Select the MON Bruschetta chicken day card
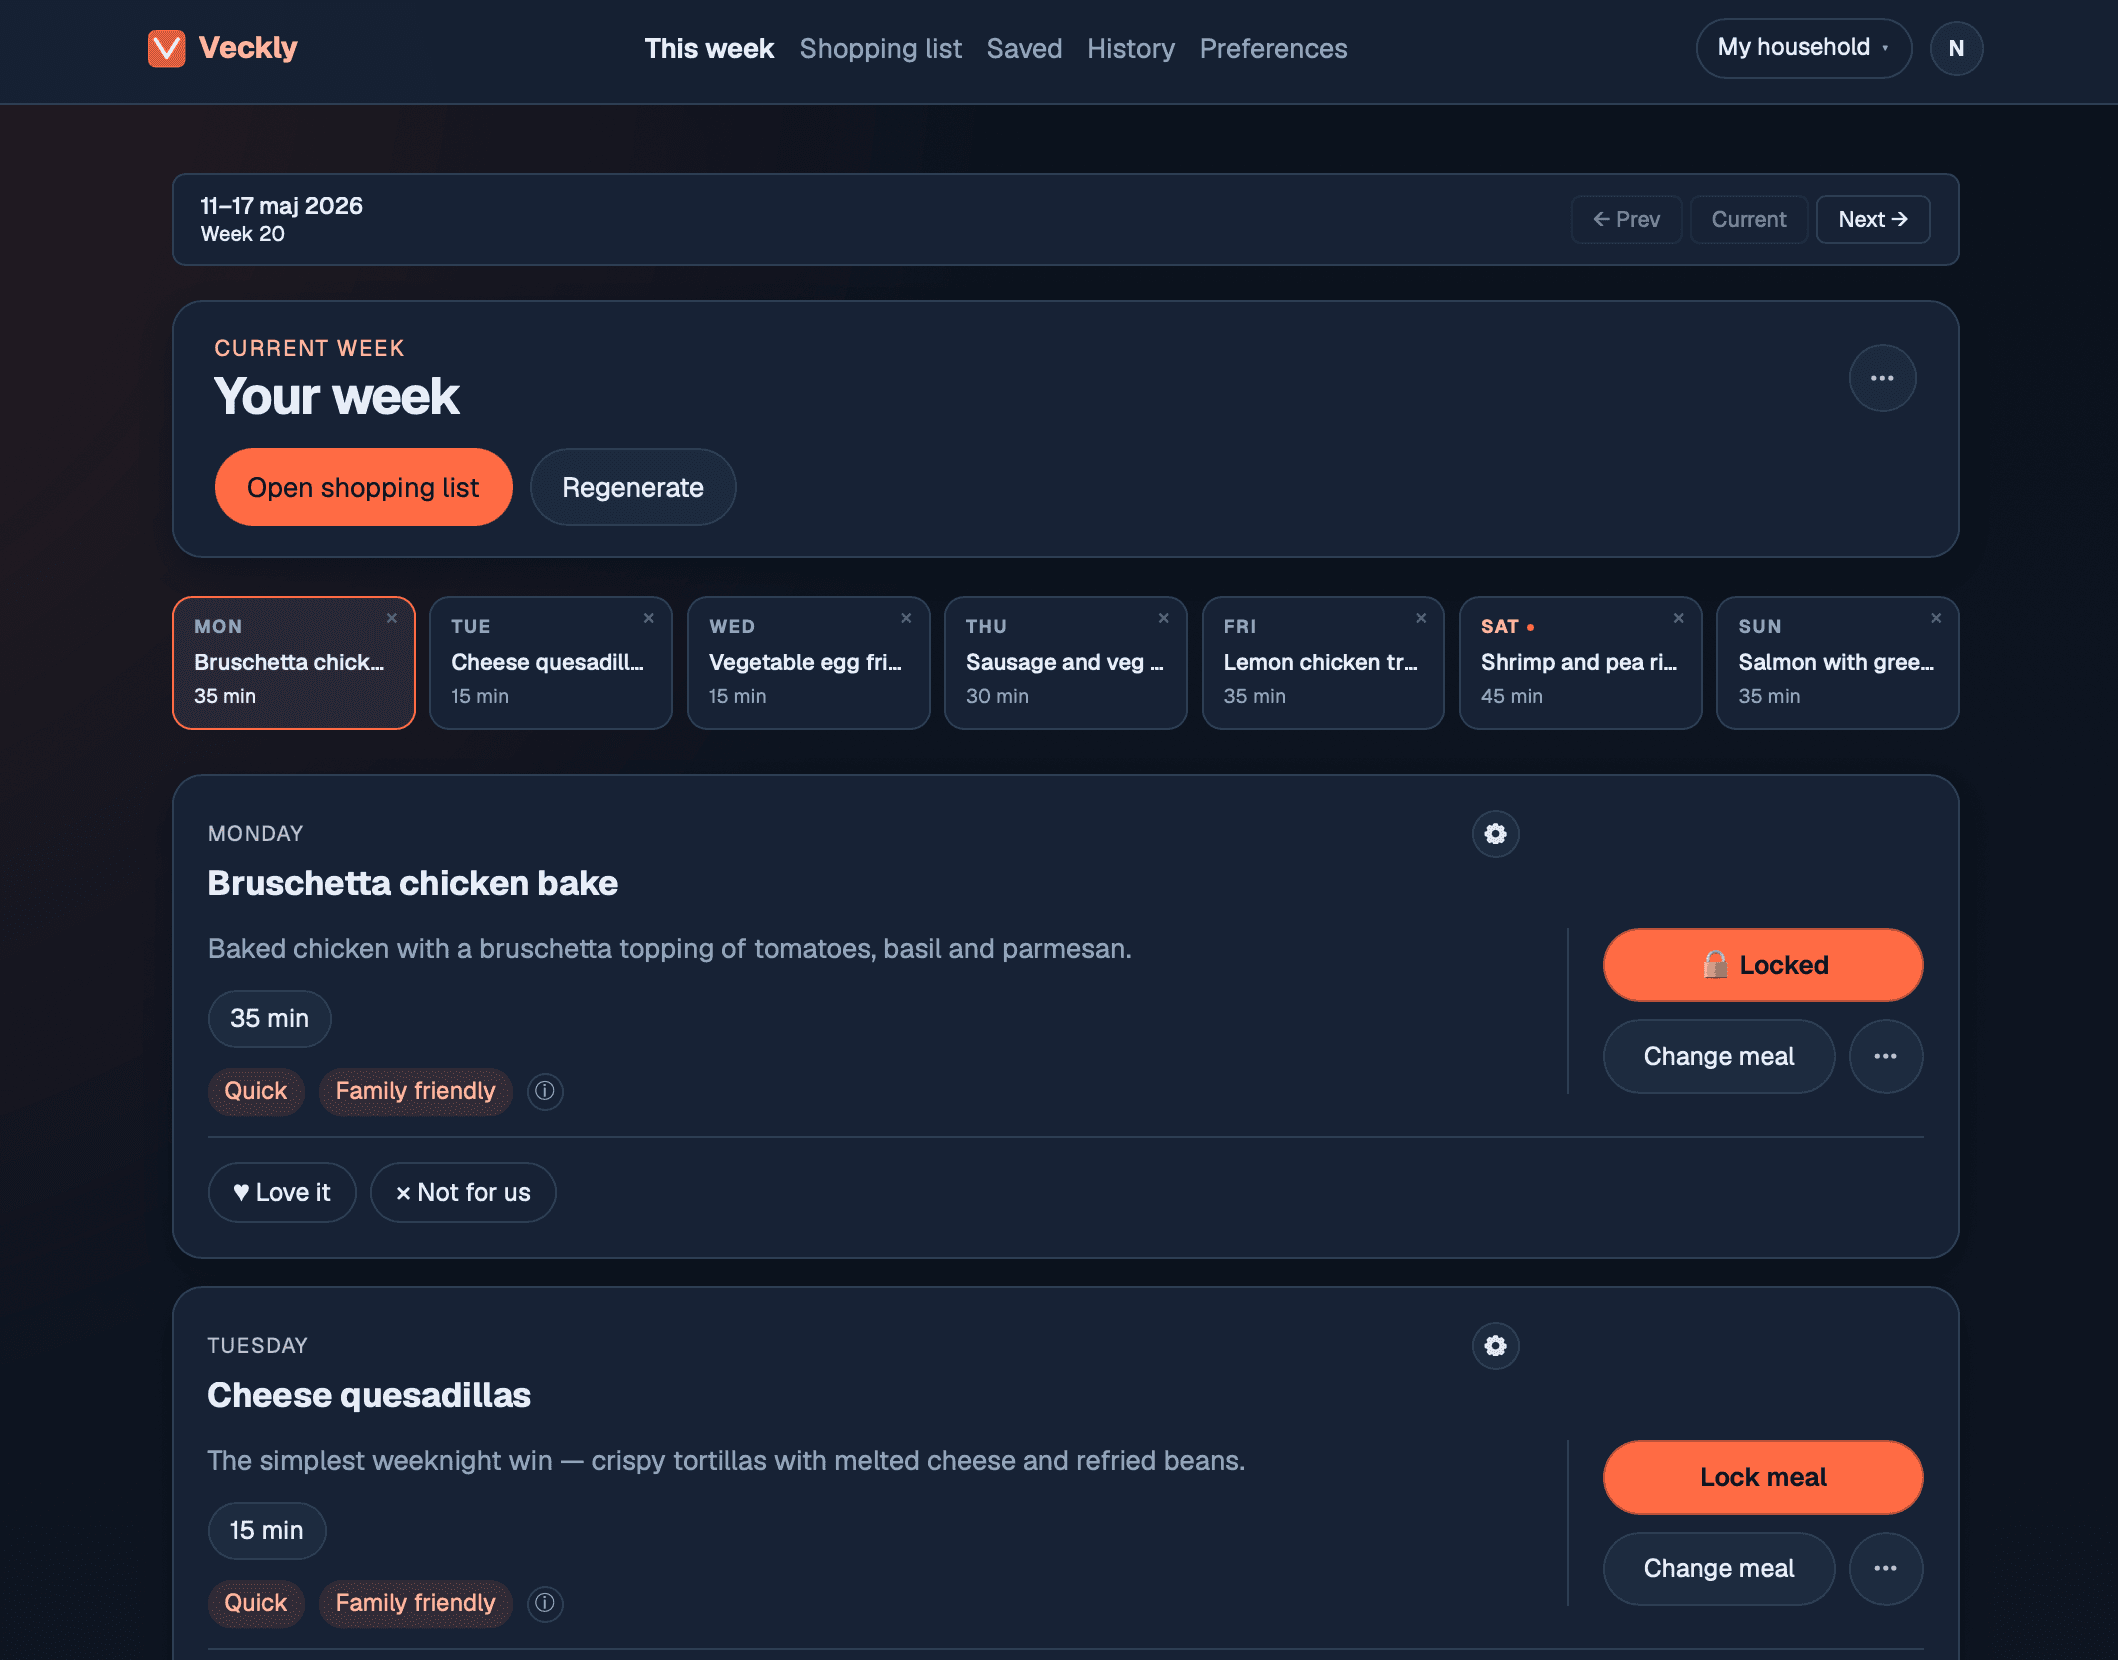 click(x=294, y=663)
